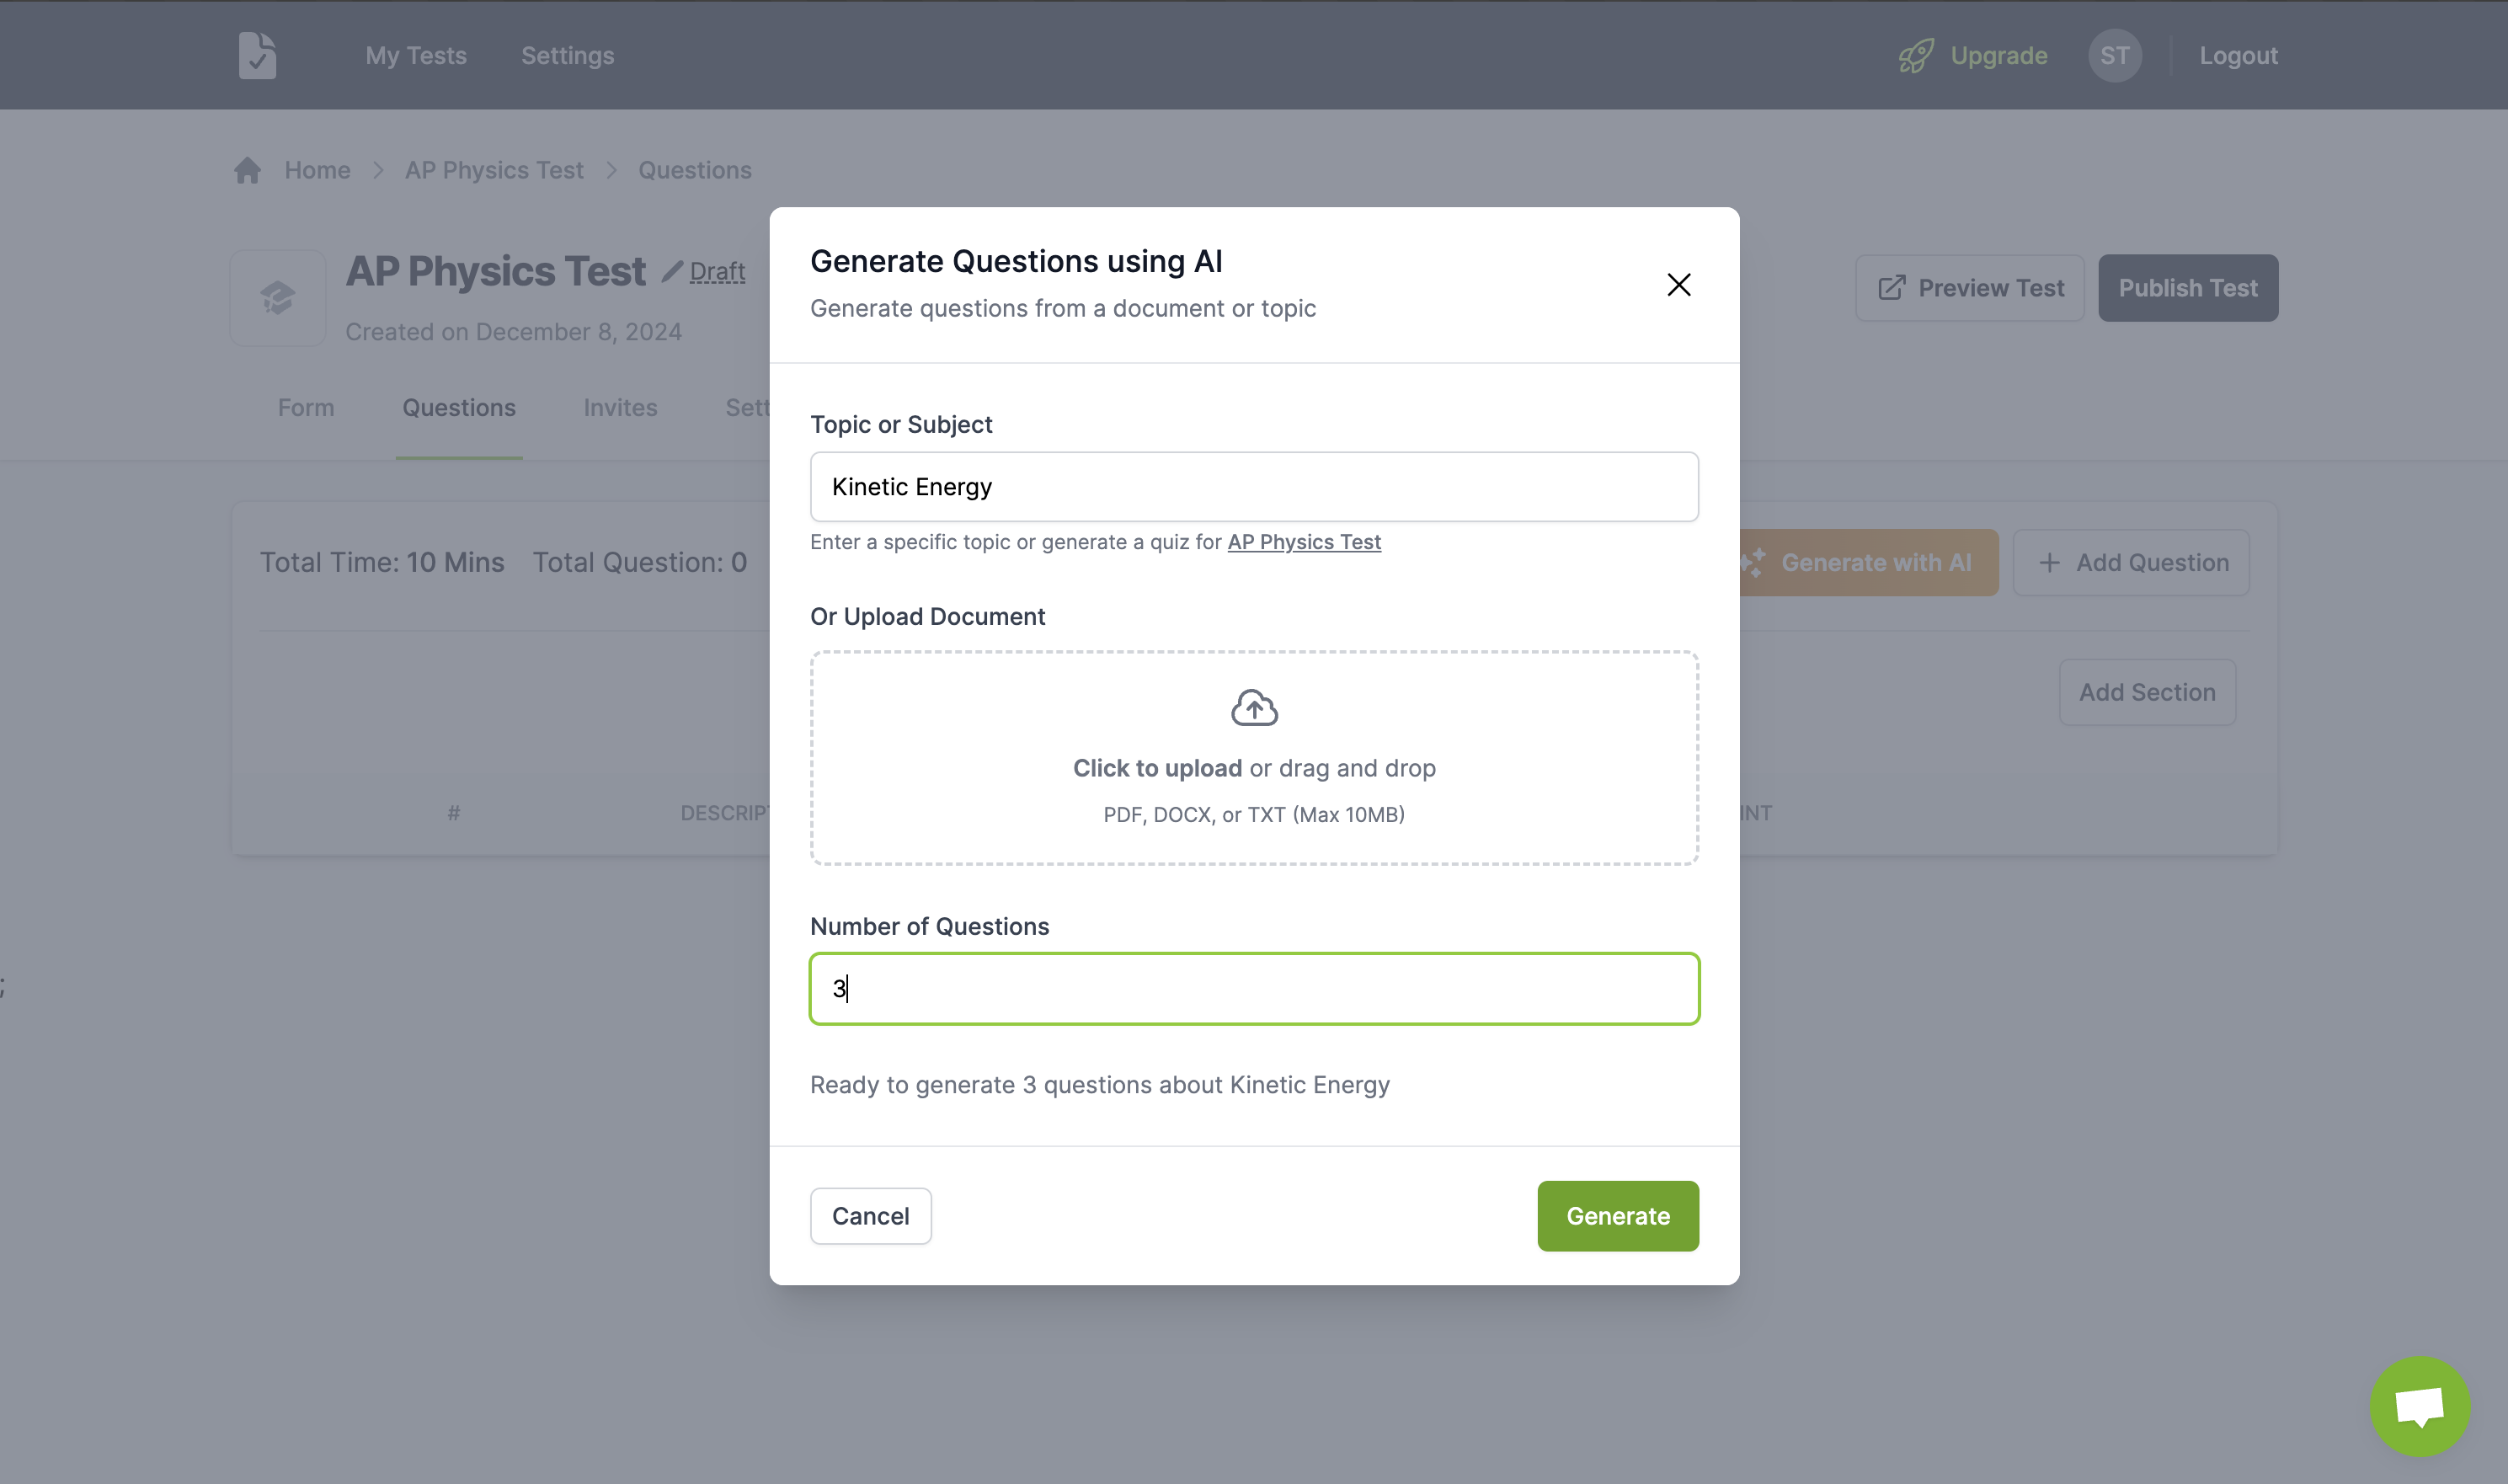Switch to the Invites tab
The image size is (2508, 1484).
tap(620, 408)
